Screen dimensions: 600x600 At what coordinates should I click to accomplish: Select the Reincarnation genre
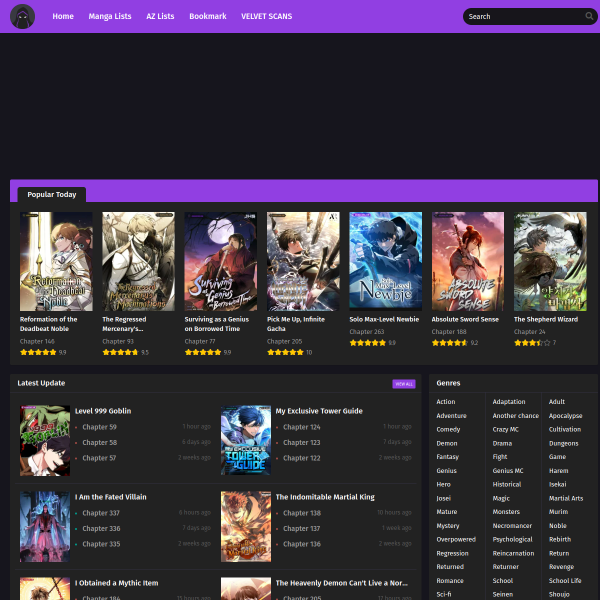pos(513,553)
